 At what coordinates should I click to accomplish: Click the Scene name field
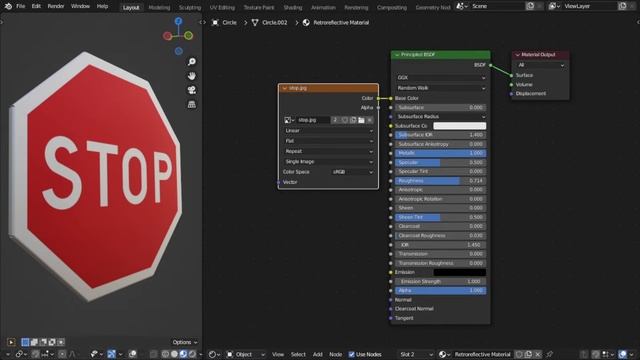tap(497, 6)
